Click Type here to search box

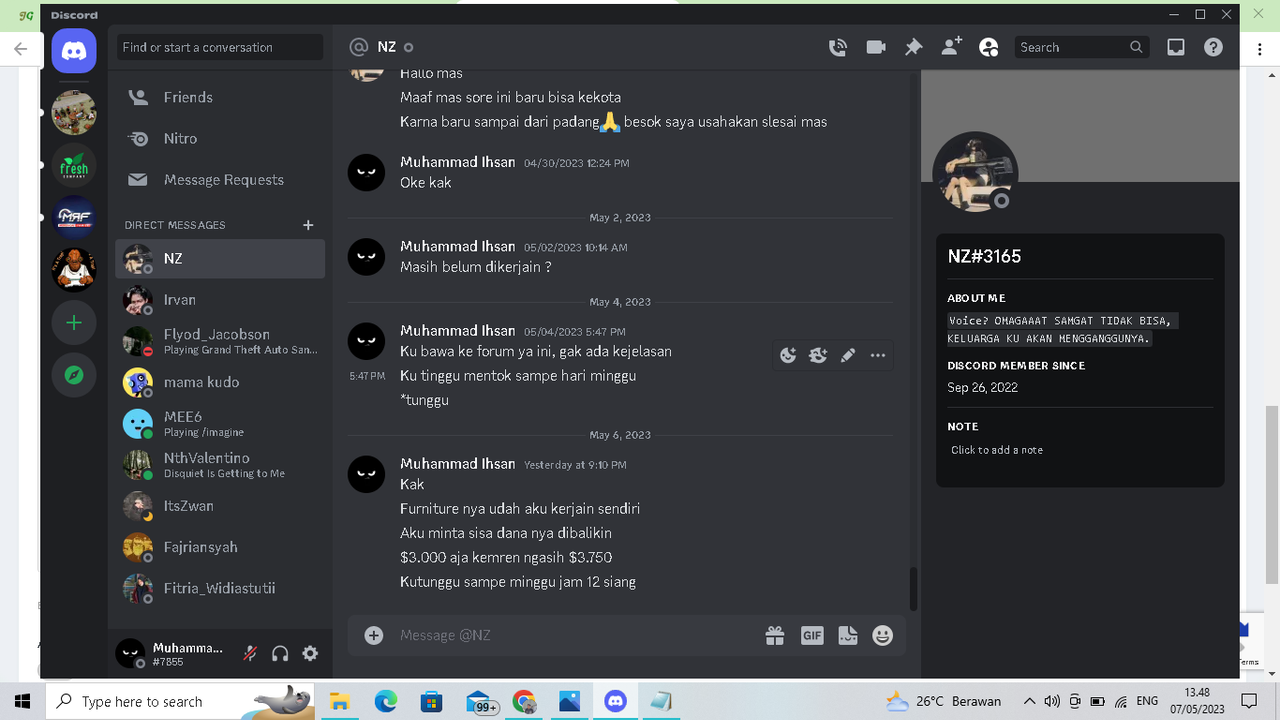click(180, 701)
